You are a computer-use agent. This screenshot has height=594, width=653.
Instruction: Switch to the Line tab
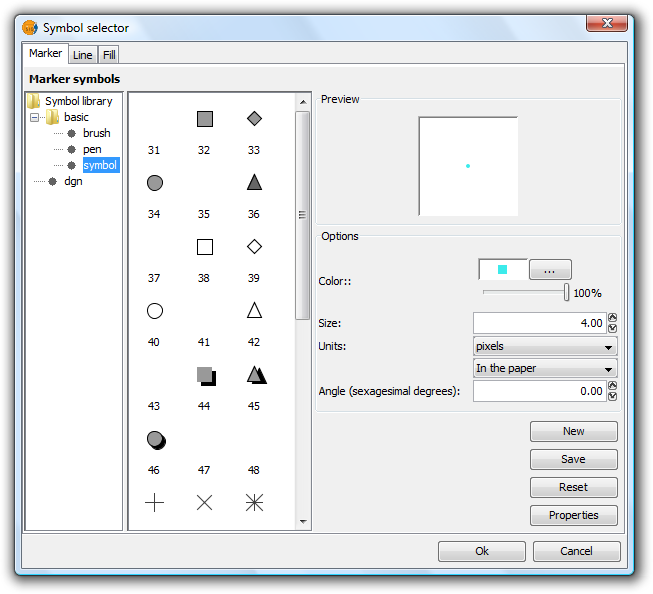pos(82,55)
